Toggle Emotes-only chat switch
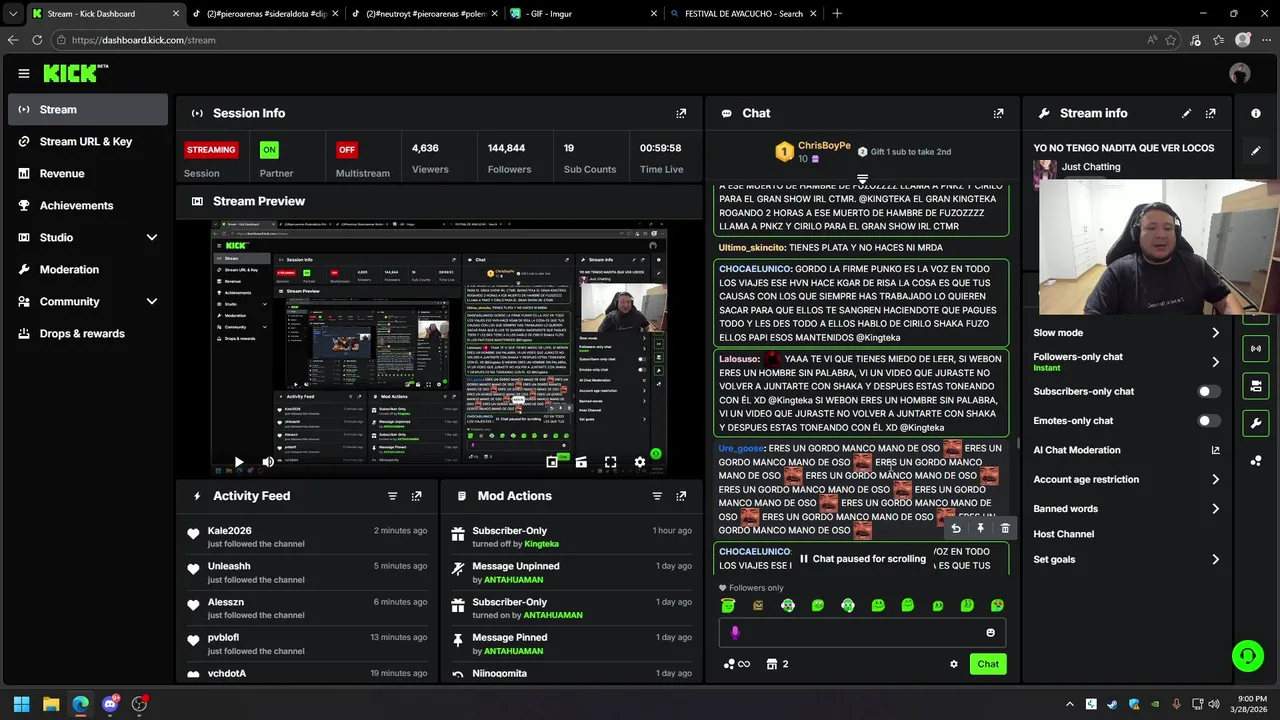 click(x=1210, y=421)
